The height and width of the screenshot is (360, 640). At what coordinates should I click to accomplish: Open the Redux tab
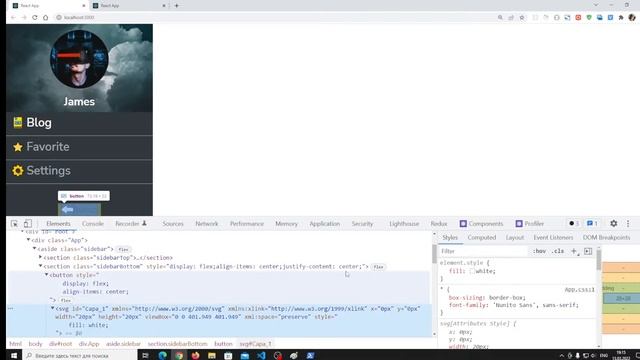pyautogui.click(x=439, y=224)
